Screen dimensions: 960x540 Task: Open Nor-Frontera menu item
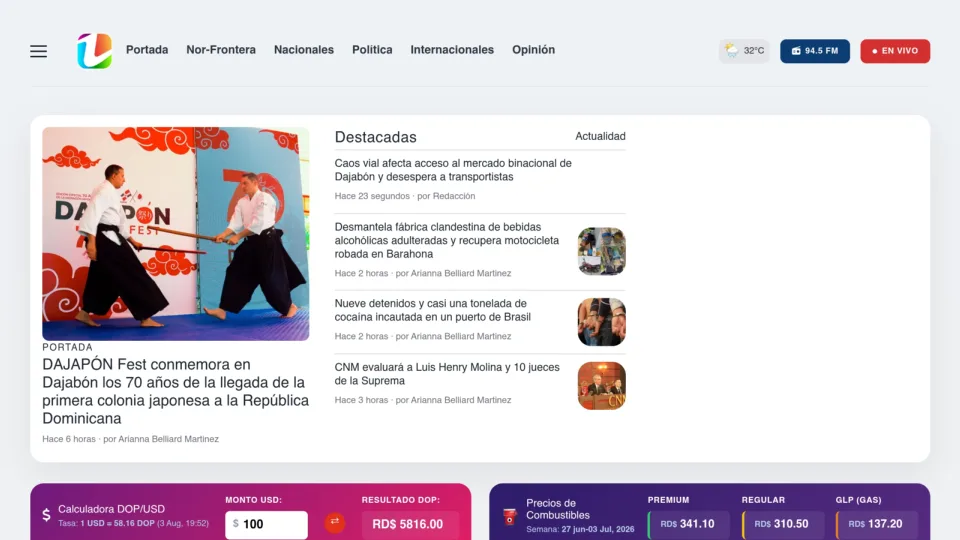(x=221, y=50)
